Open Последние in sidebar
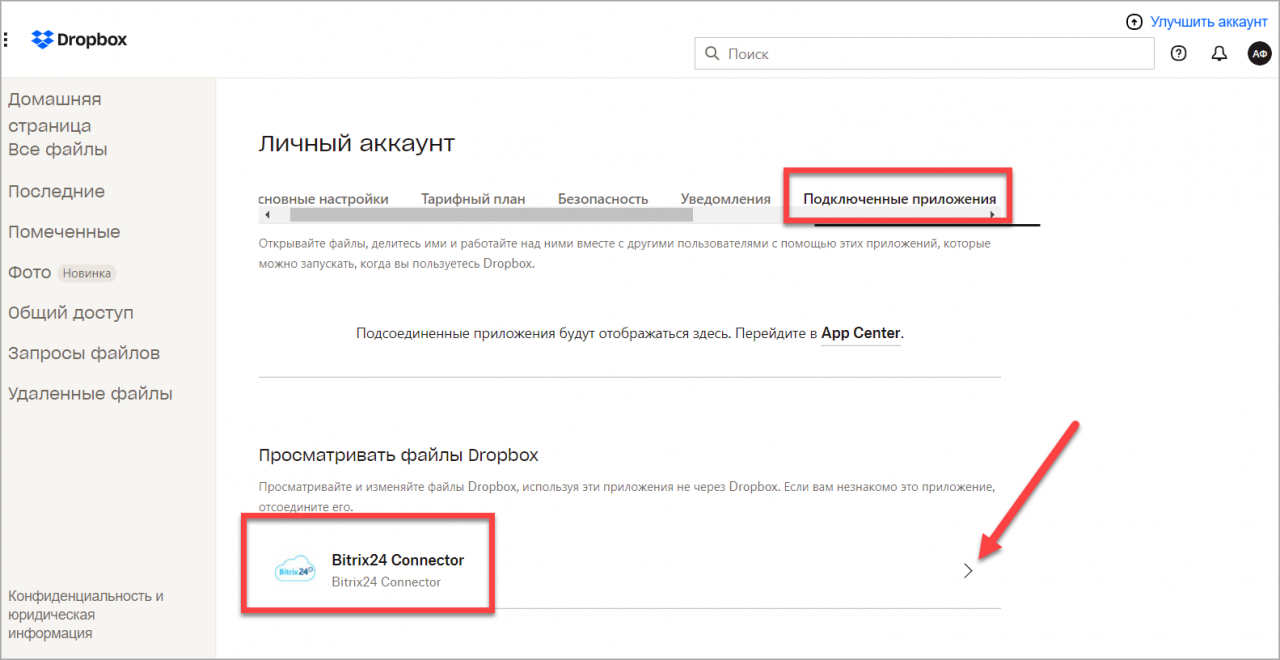1280x660 pixels. 56,191
